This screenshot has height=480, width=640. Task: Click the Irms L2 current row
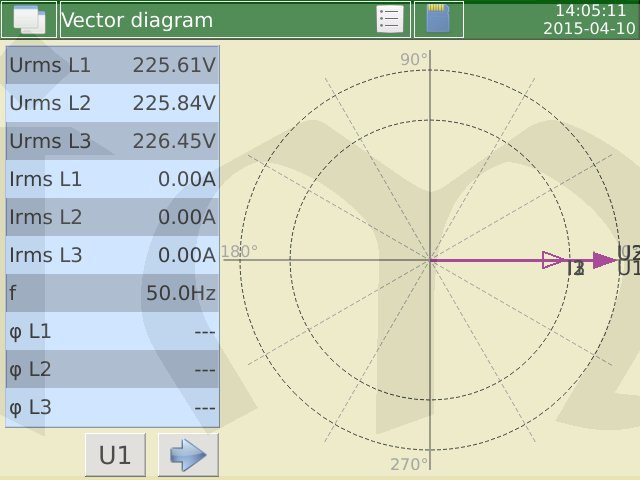tap(112, 218)
